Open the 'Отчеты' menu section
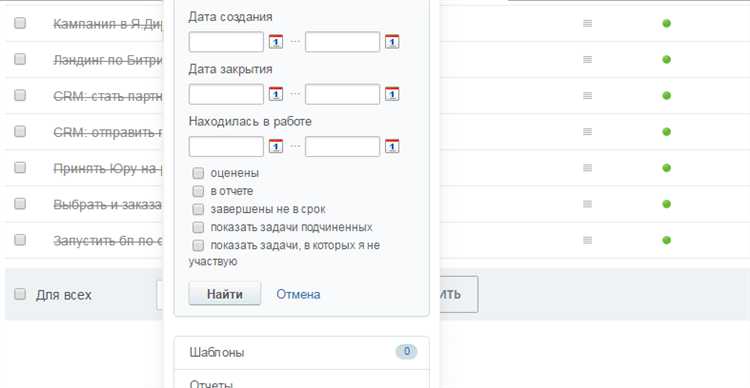 (301, 379)
